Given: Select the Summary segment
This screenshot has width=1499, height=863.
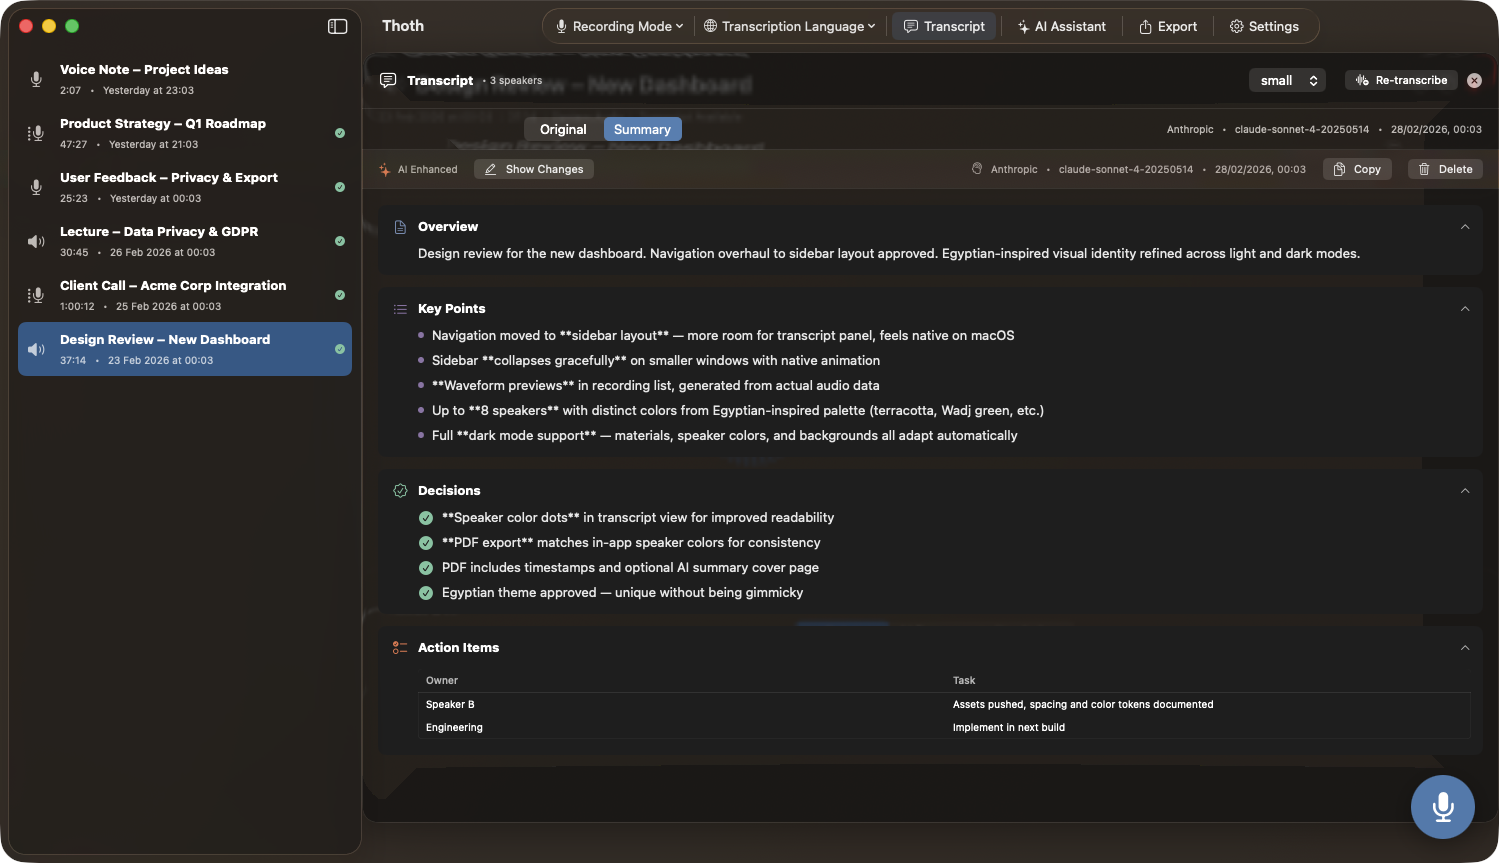Looking at the screenshot, I should (x=642, y=129).
